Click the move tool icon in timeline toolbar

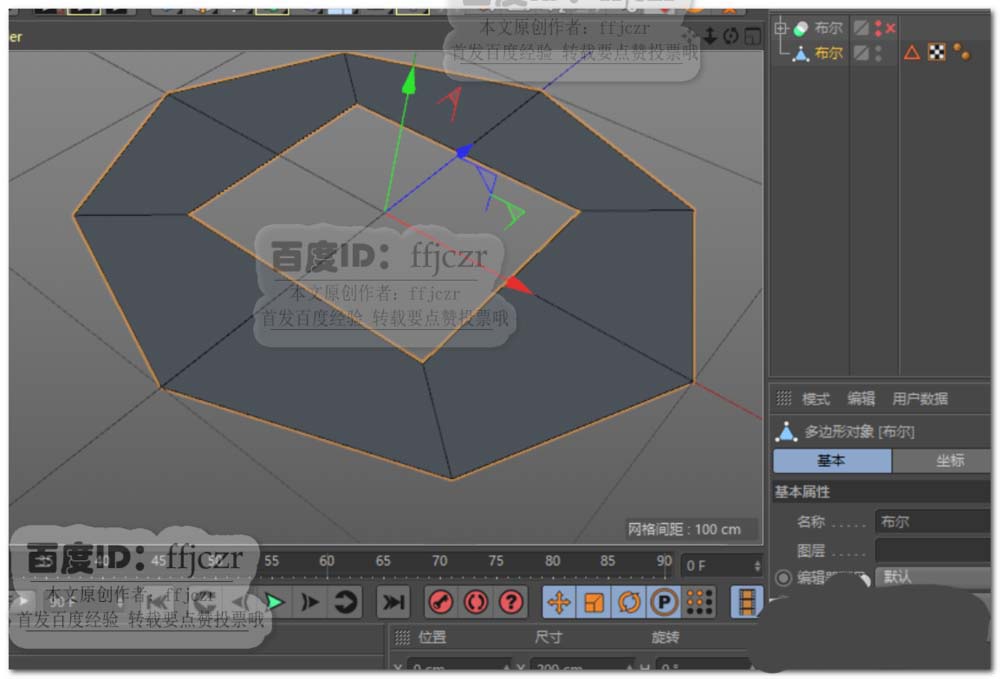[560, 602]
